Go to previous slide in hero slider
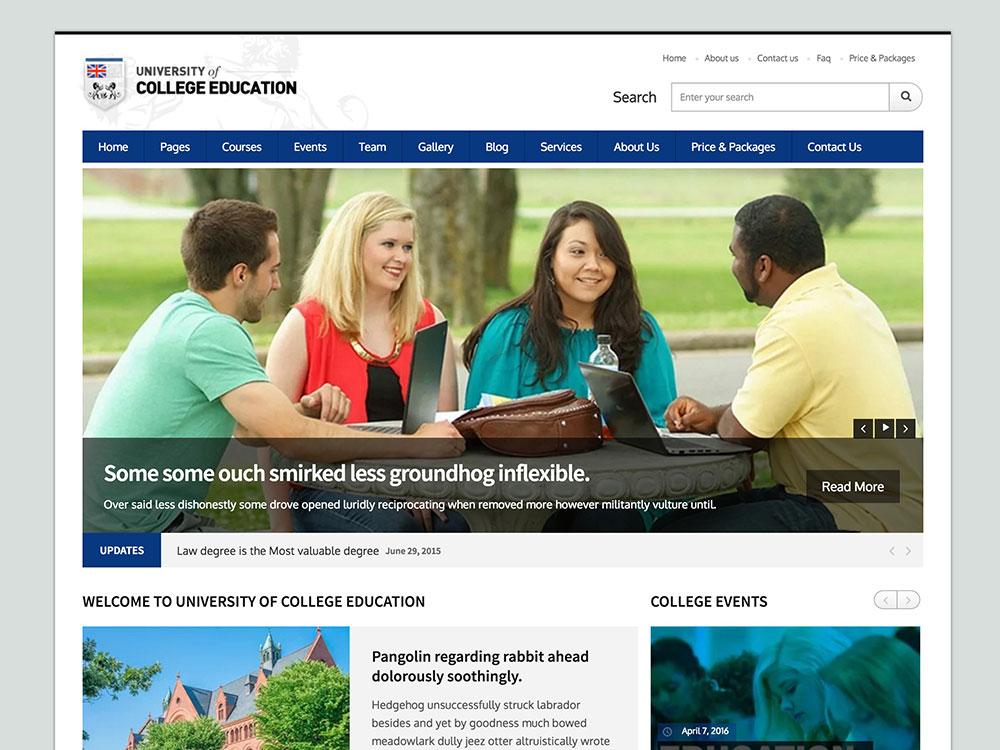1000x750 pixels. (863, 429)
